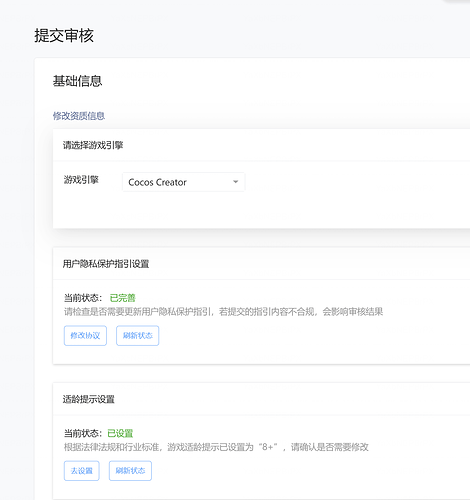Screen dimensions: 470x500
Task: Click the green 已完善 status text
Action: tap(123, 298)
